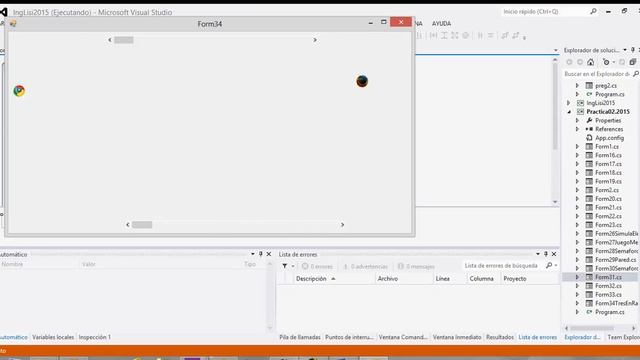This screenshot has width=640, height=360.
Task: Click the Form31.cs form icon
Action: pyautogui.click(x=589, y=277)
